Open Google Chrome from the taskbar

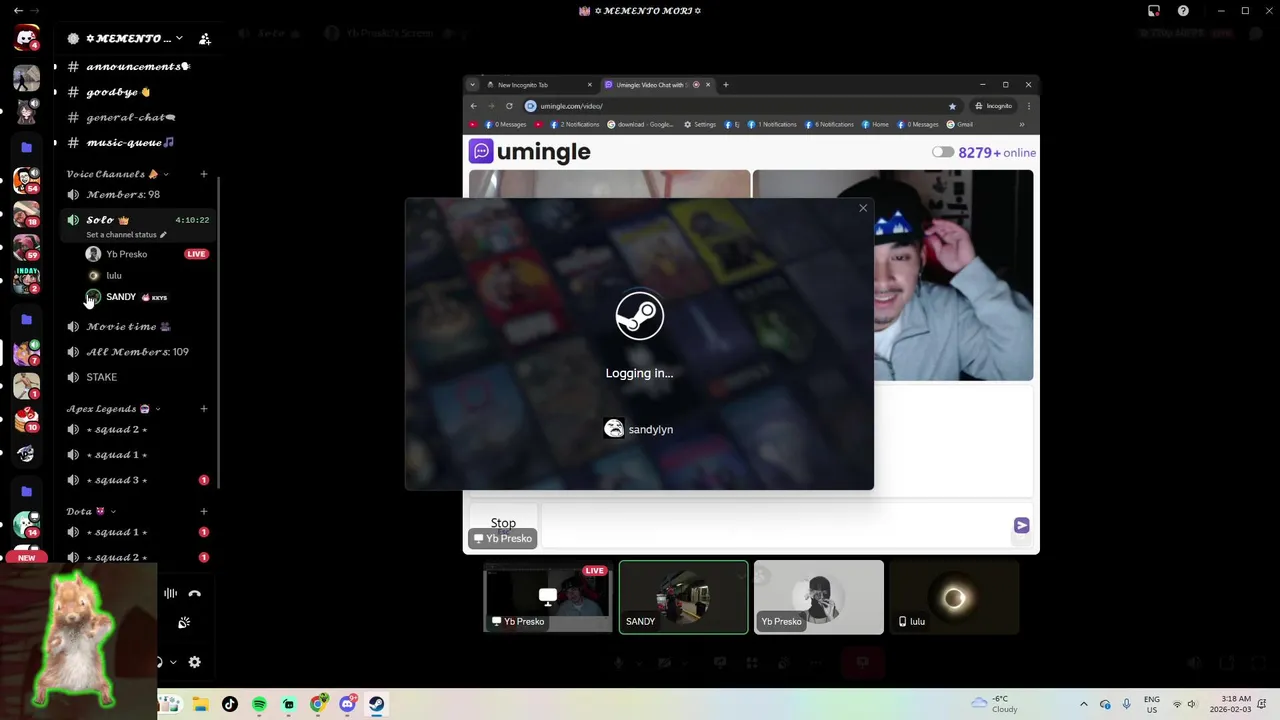(318, 704)
